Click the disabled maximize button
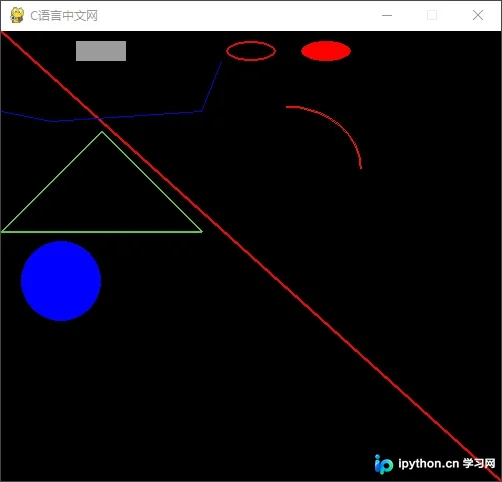The width and height of the screenshot is (502, 482). tap(432, 15)
